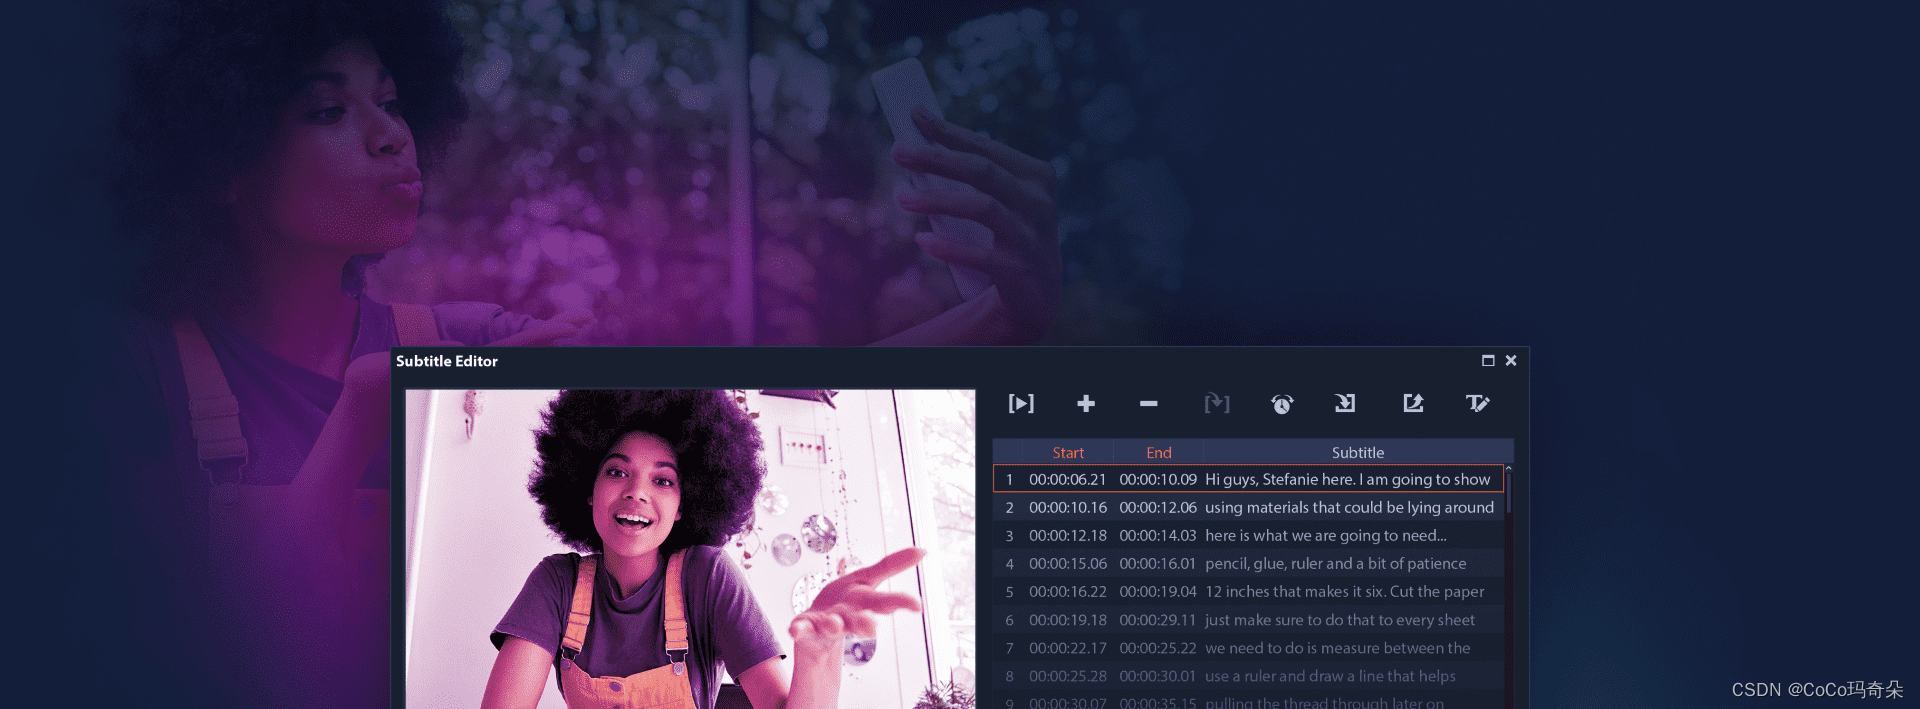The image size is (1920, 709).
Task: Open text options with T pen icon
Action: pyautogui.click(x=1477, y=403)
